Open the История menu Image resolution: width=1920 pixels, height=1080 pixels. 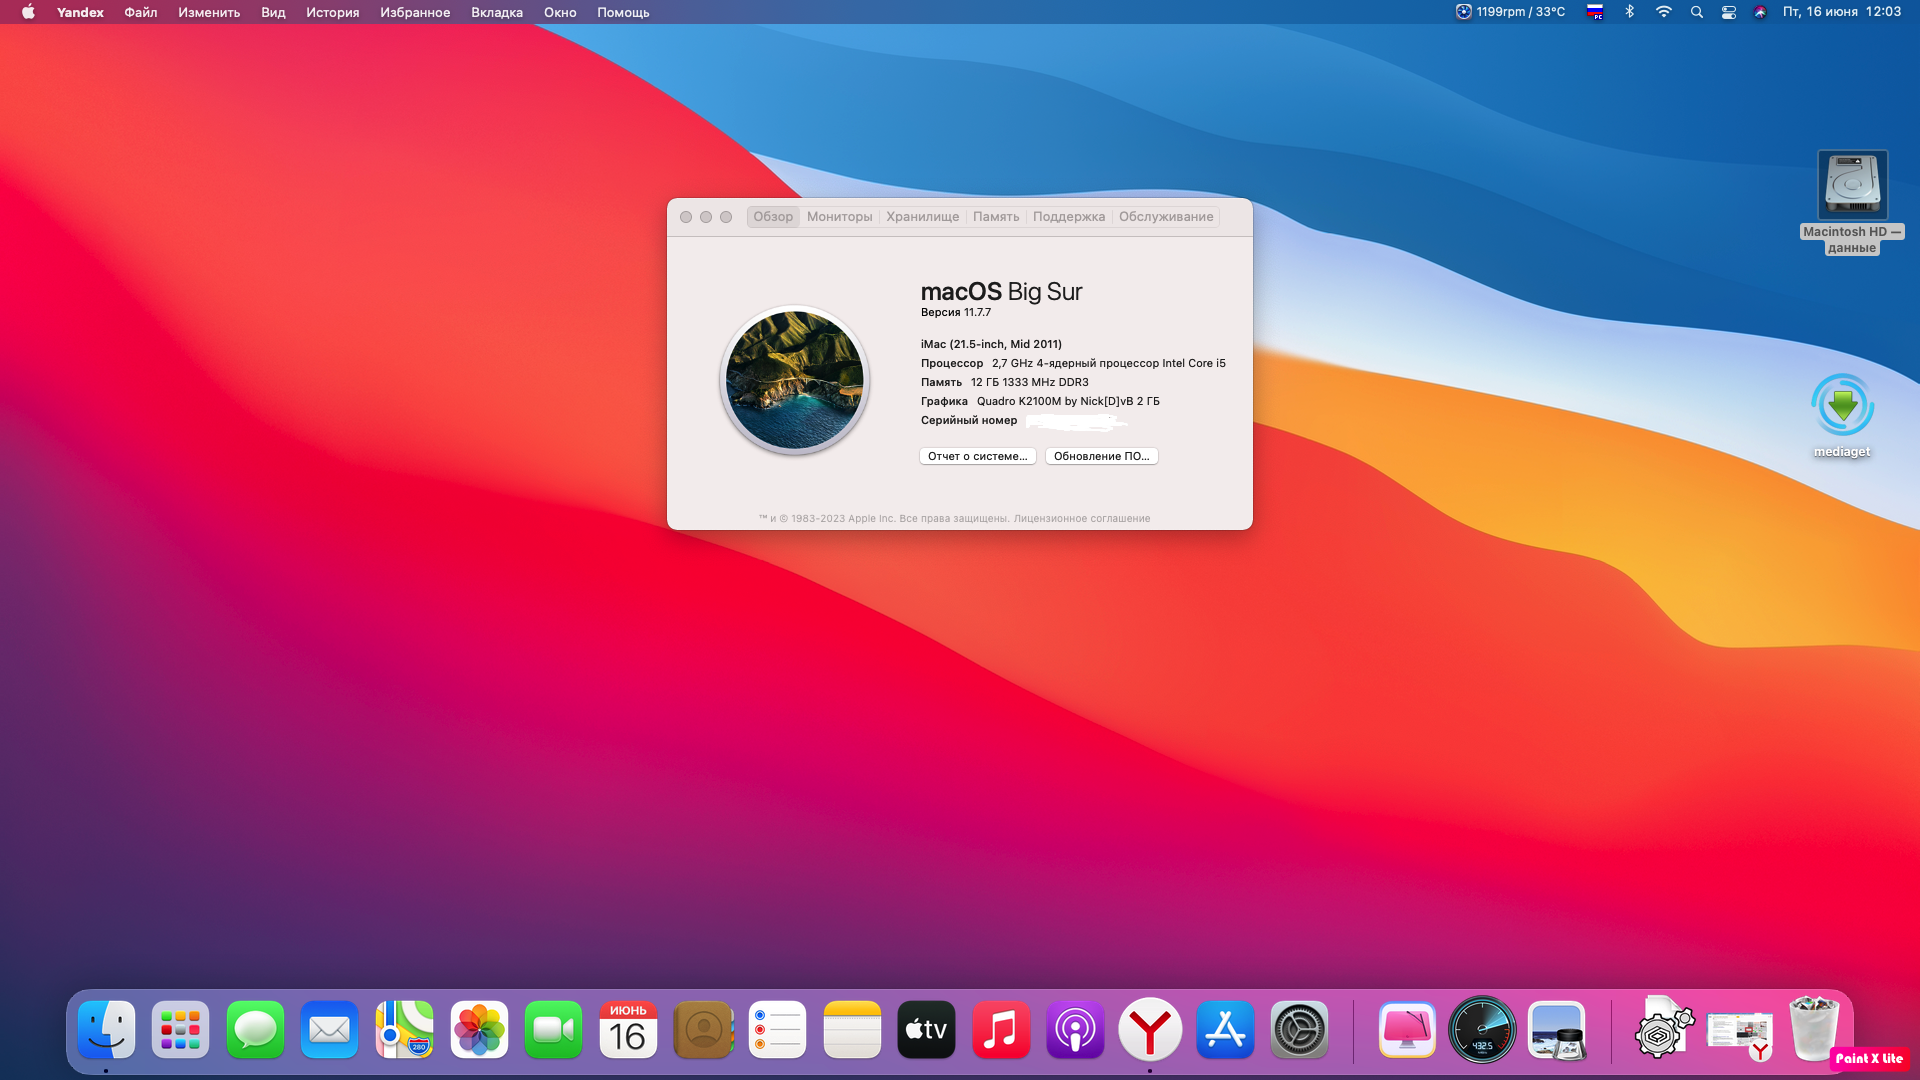(332, 12)
